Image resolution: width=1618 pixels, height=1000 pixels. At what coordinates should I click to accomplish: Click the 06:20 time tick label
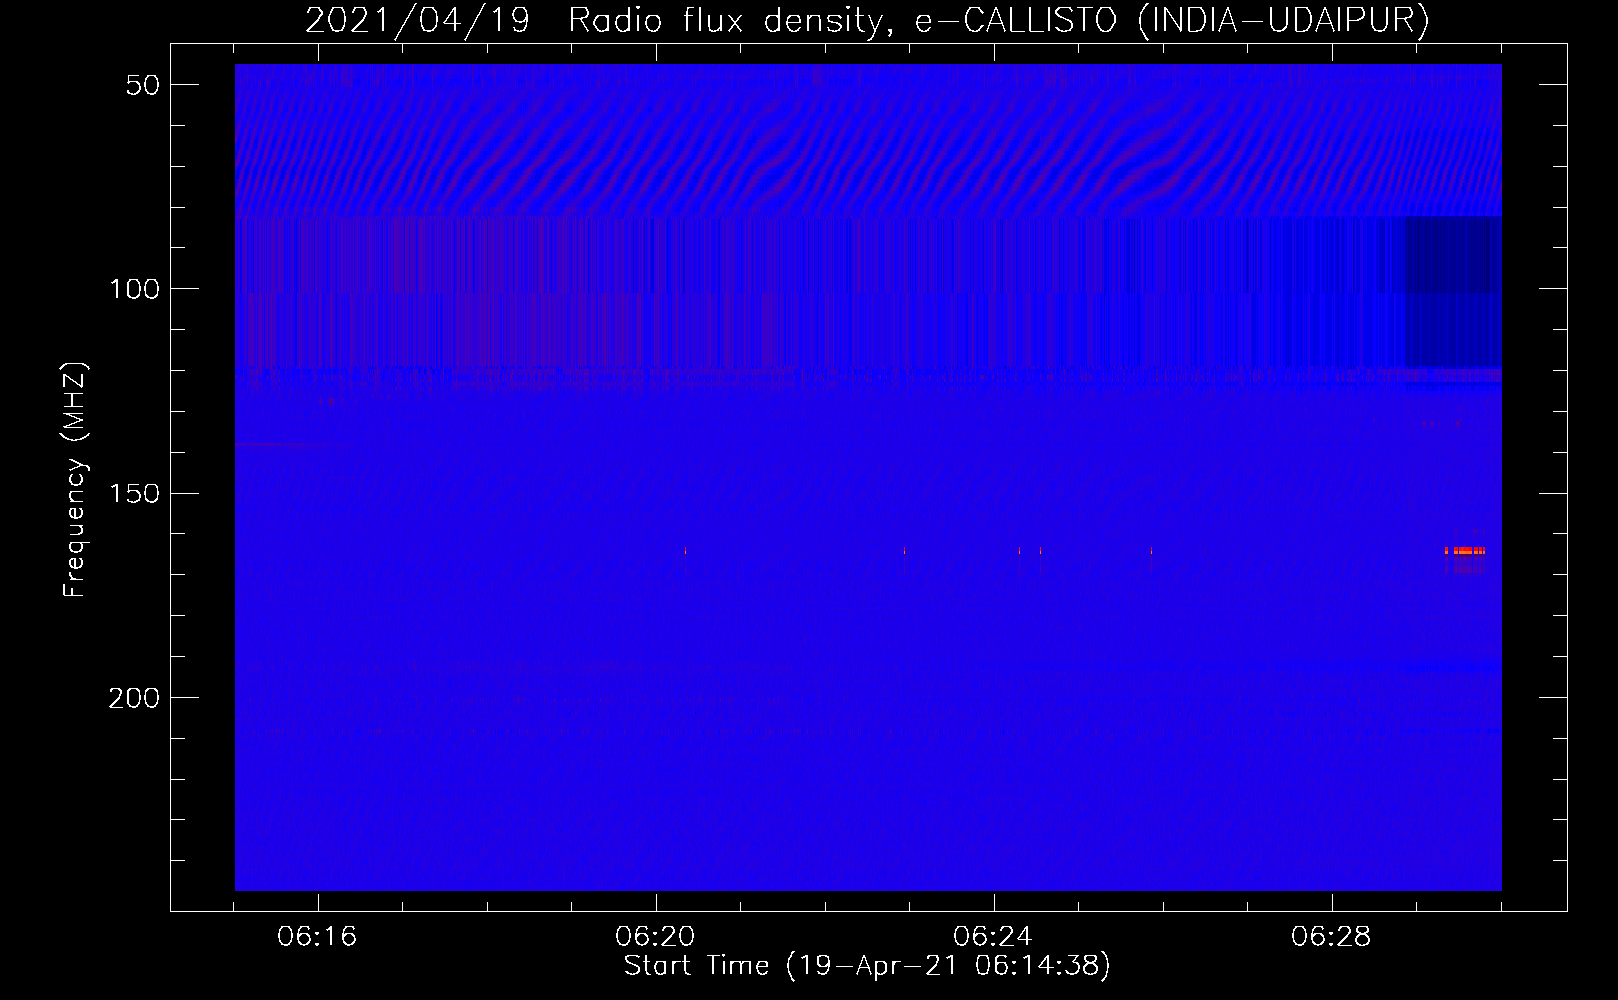tap(655, 936)
